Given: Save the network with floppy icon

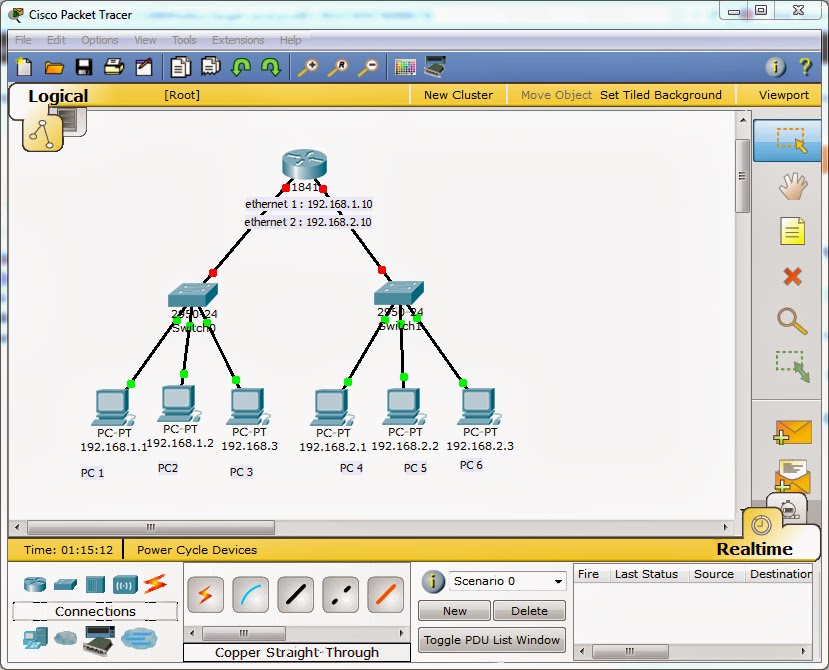Looking at the screenshot, I should coord(84,67).
